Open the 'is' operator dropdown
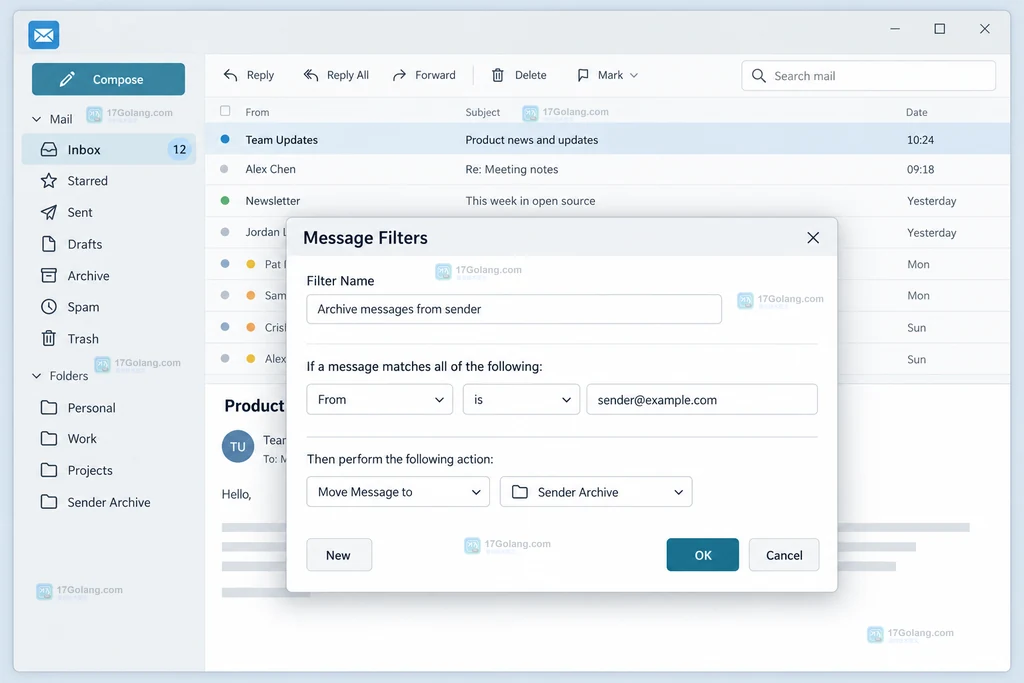 (521, 400)
